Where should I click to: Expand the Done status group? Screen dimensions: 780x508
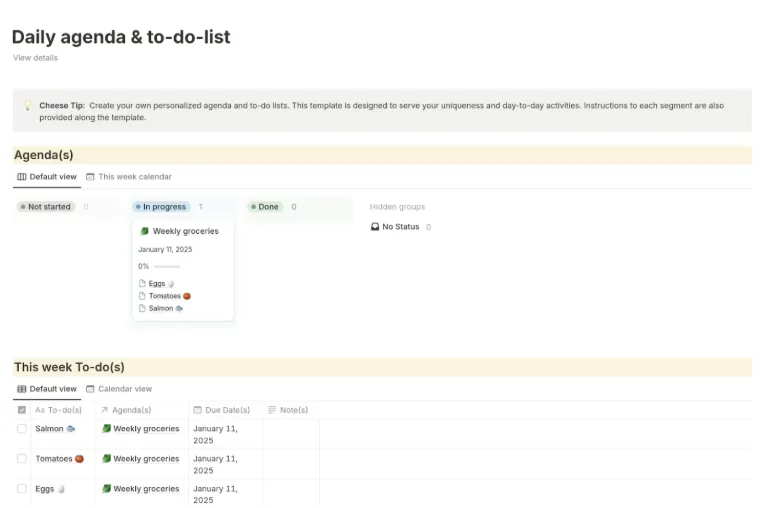click(265, 206)
